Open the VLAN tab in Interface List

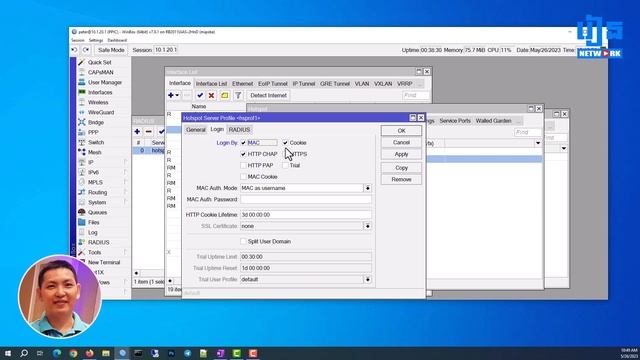tap(362, 84)
